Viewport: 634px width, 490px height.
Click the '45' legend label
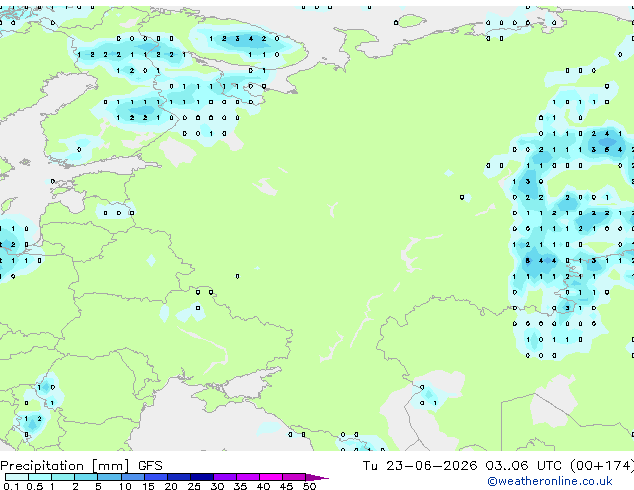[286, 486]
